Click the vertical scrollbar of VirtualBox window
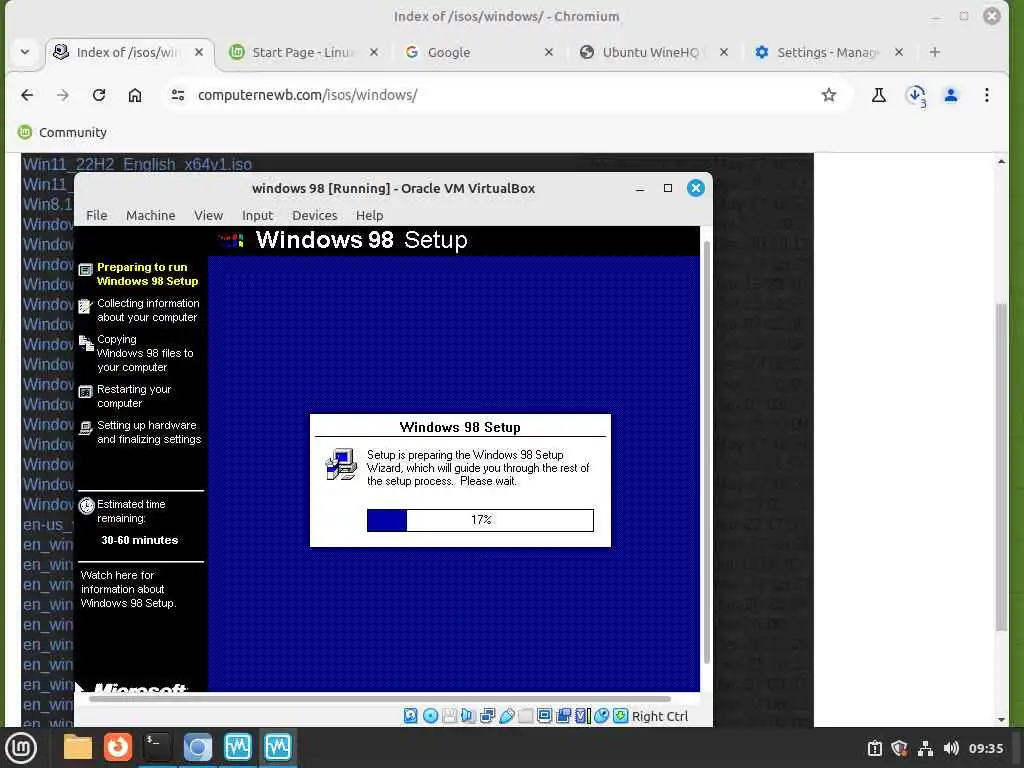Viewport: 1024px width, 768px height. (x=706, y=452)
